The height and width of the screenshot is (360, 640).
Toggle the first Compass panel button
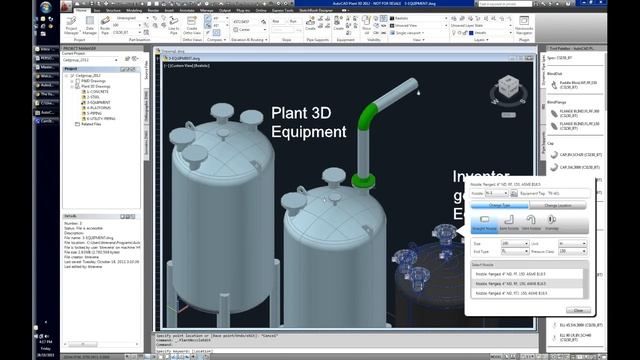point(208,18)
